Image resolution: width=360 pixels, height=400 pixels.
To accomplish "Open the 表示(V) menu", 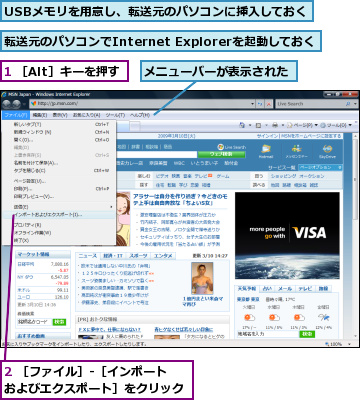I will (x=60, y=115).
